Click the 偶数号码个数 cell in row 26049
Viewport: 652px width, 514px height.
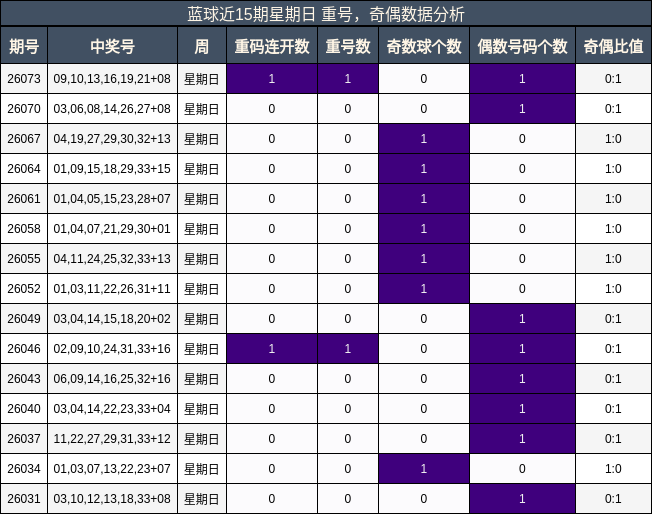pos(523,319)
